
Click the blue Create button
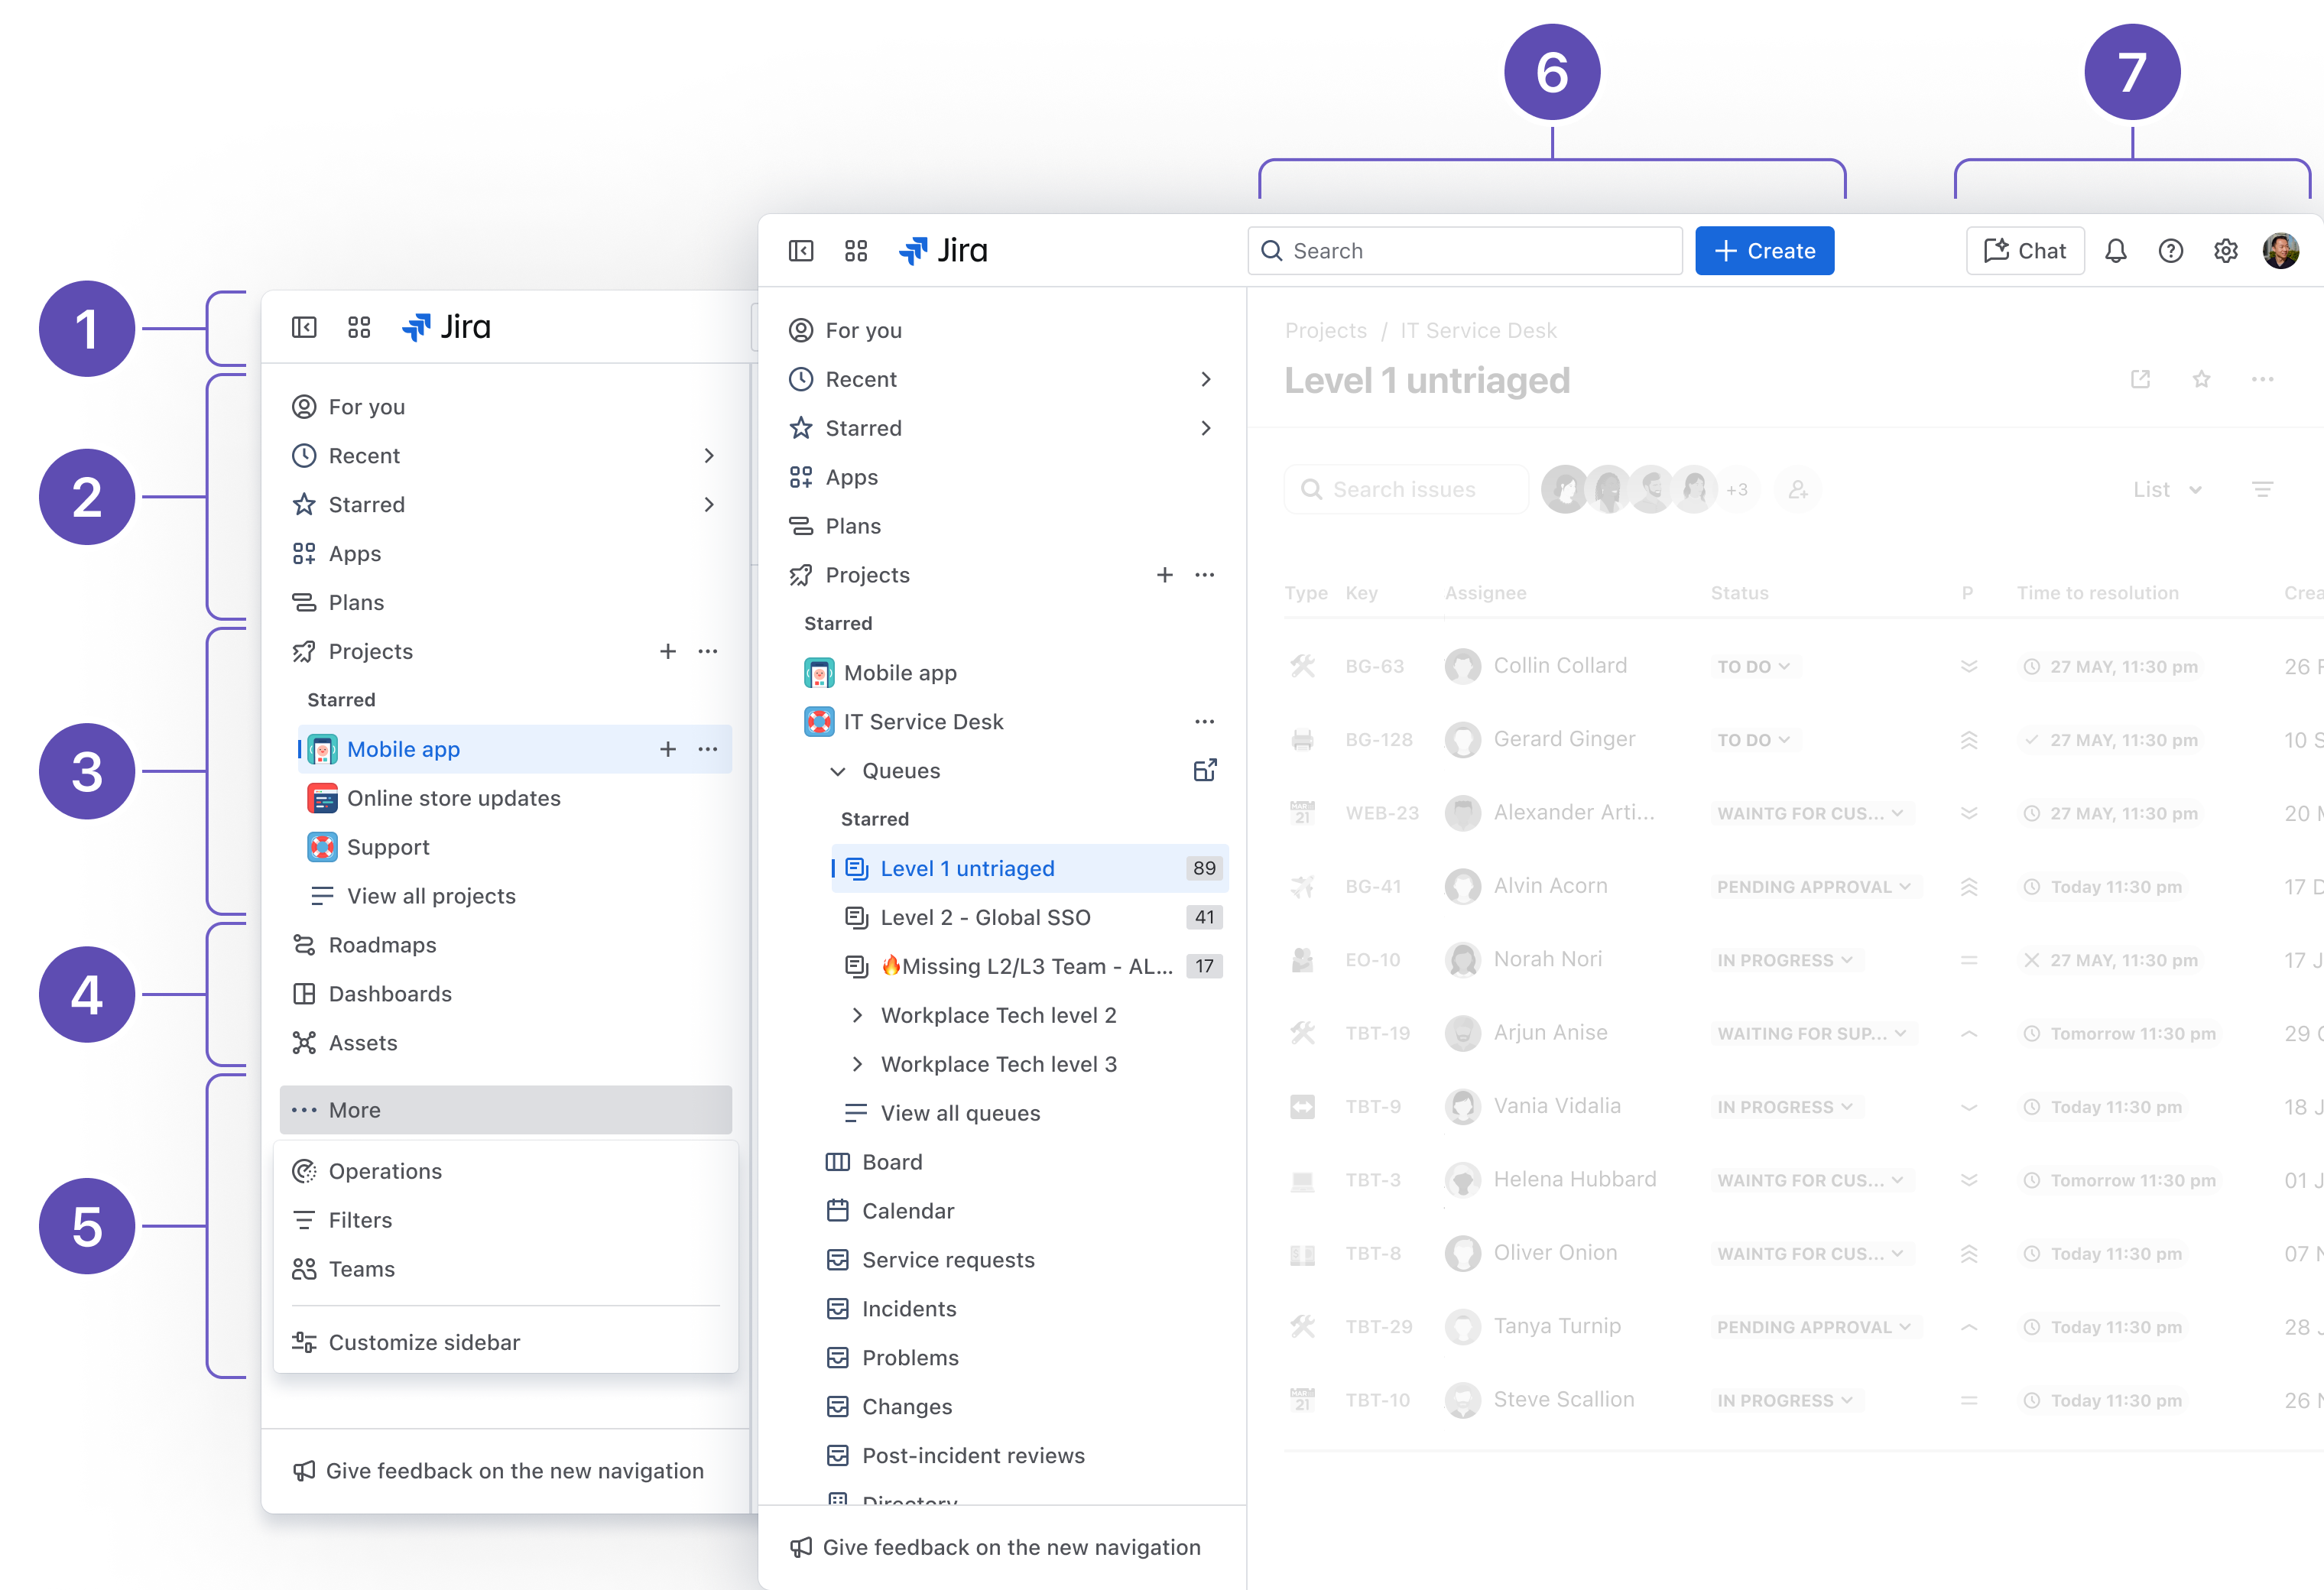click(1764, 251)
